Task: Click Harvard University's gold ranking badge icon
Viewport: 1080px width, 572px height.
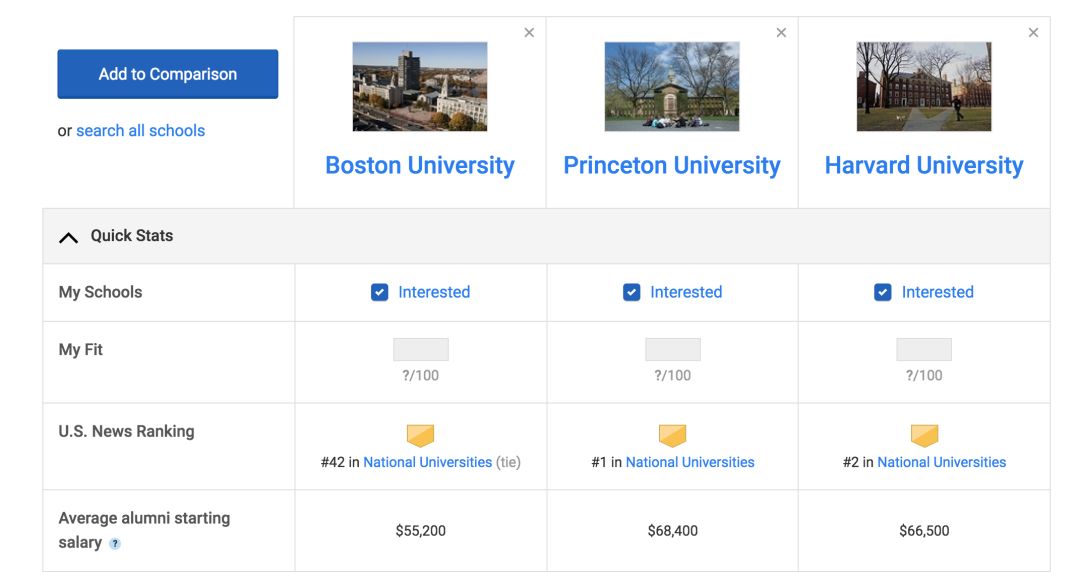Action: pyautogui.click(x=924, y=436)
